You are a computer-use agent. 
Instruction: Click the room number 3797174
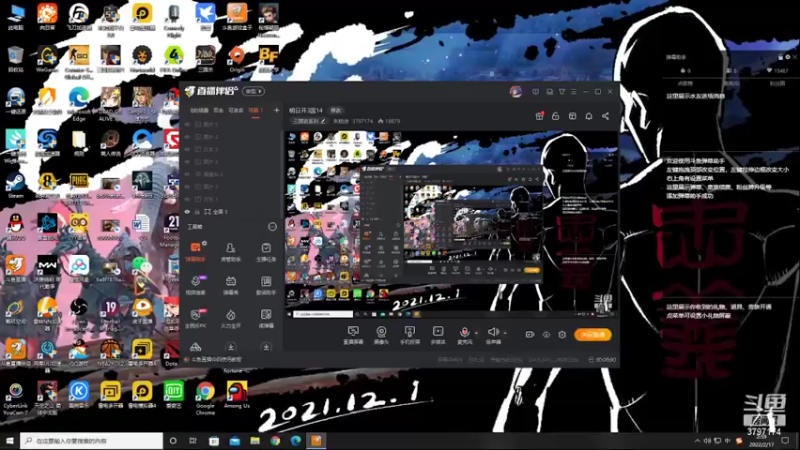click(362, 121)
